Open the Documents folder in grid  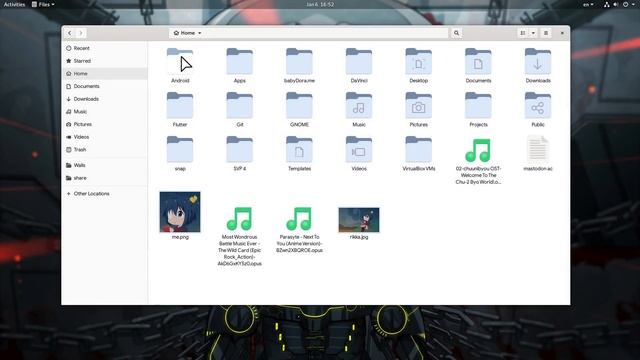[x=478, y=62]
